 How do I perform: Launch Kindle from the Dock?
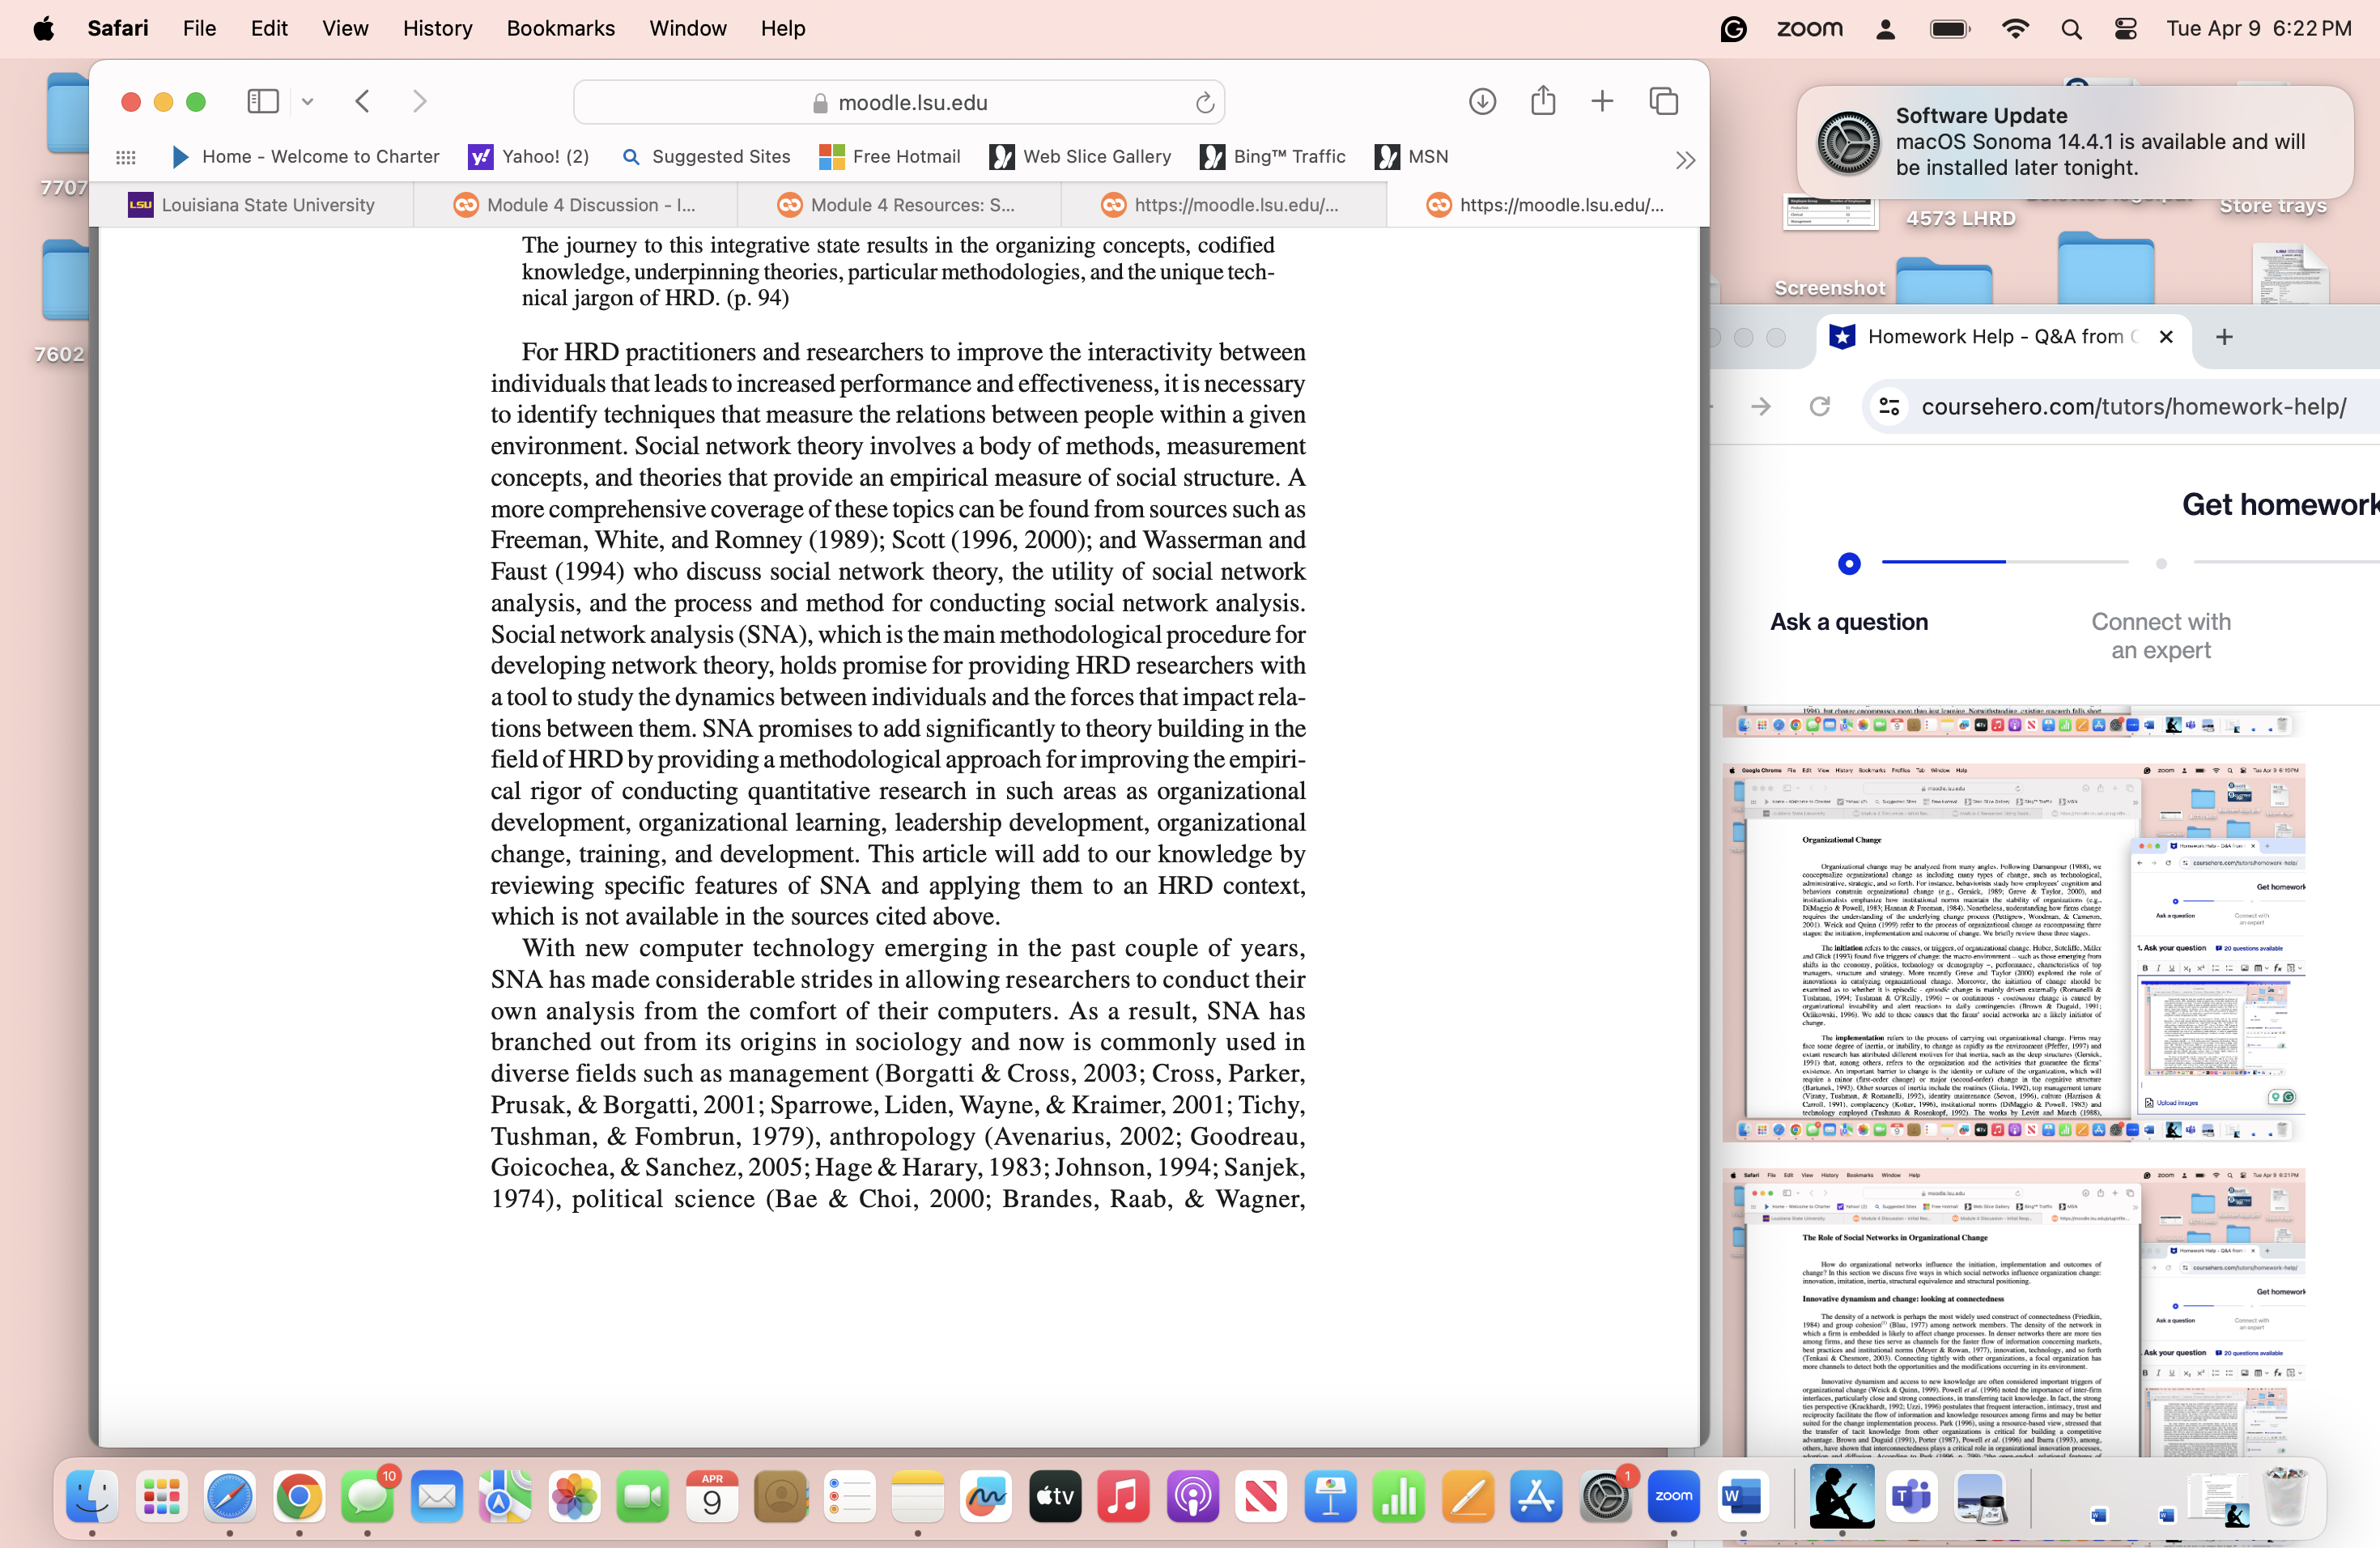pos(1843,1498)
